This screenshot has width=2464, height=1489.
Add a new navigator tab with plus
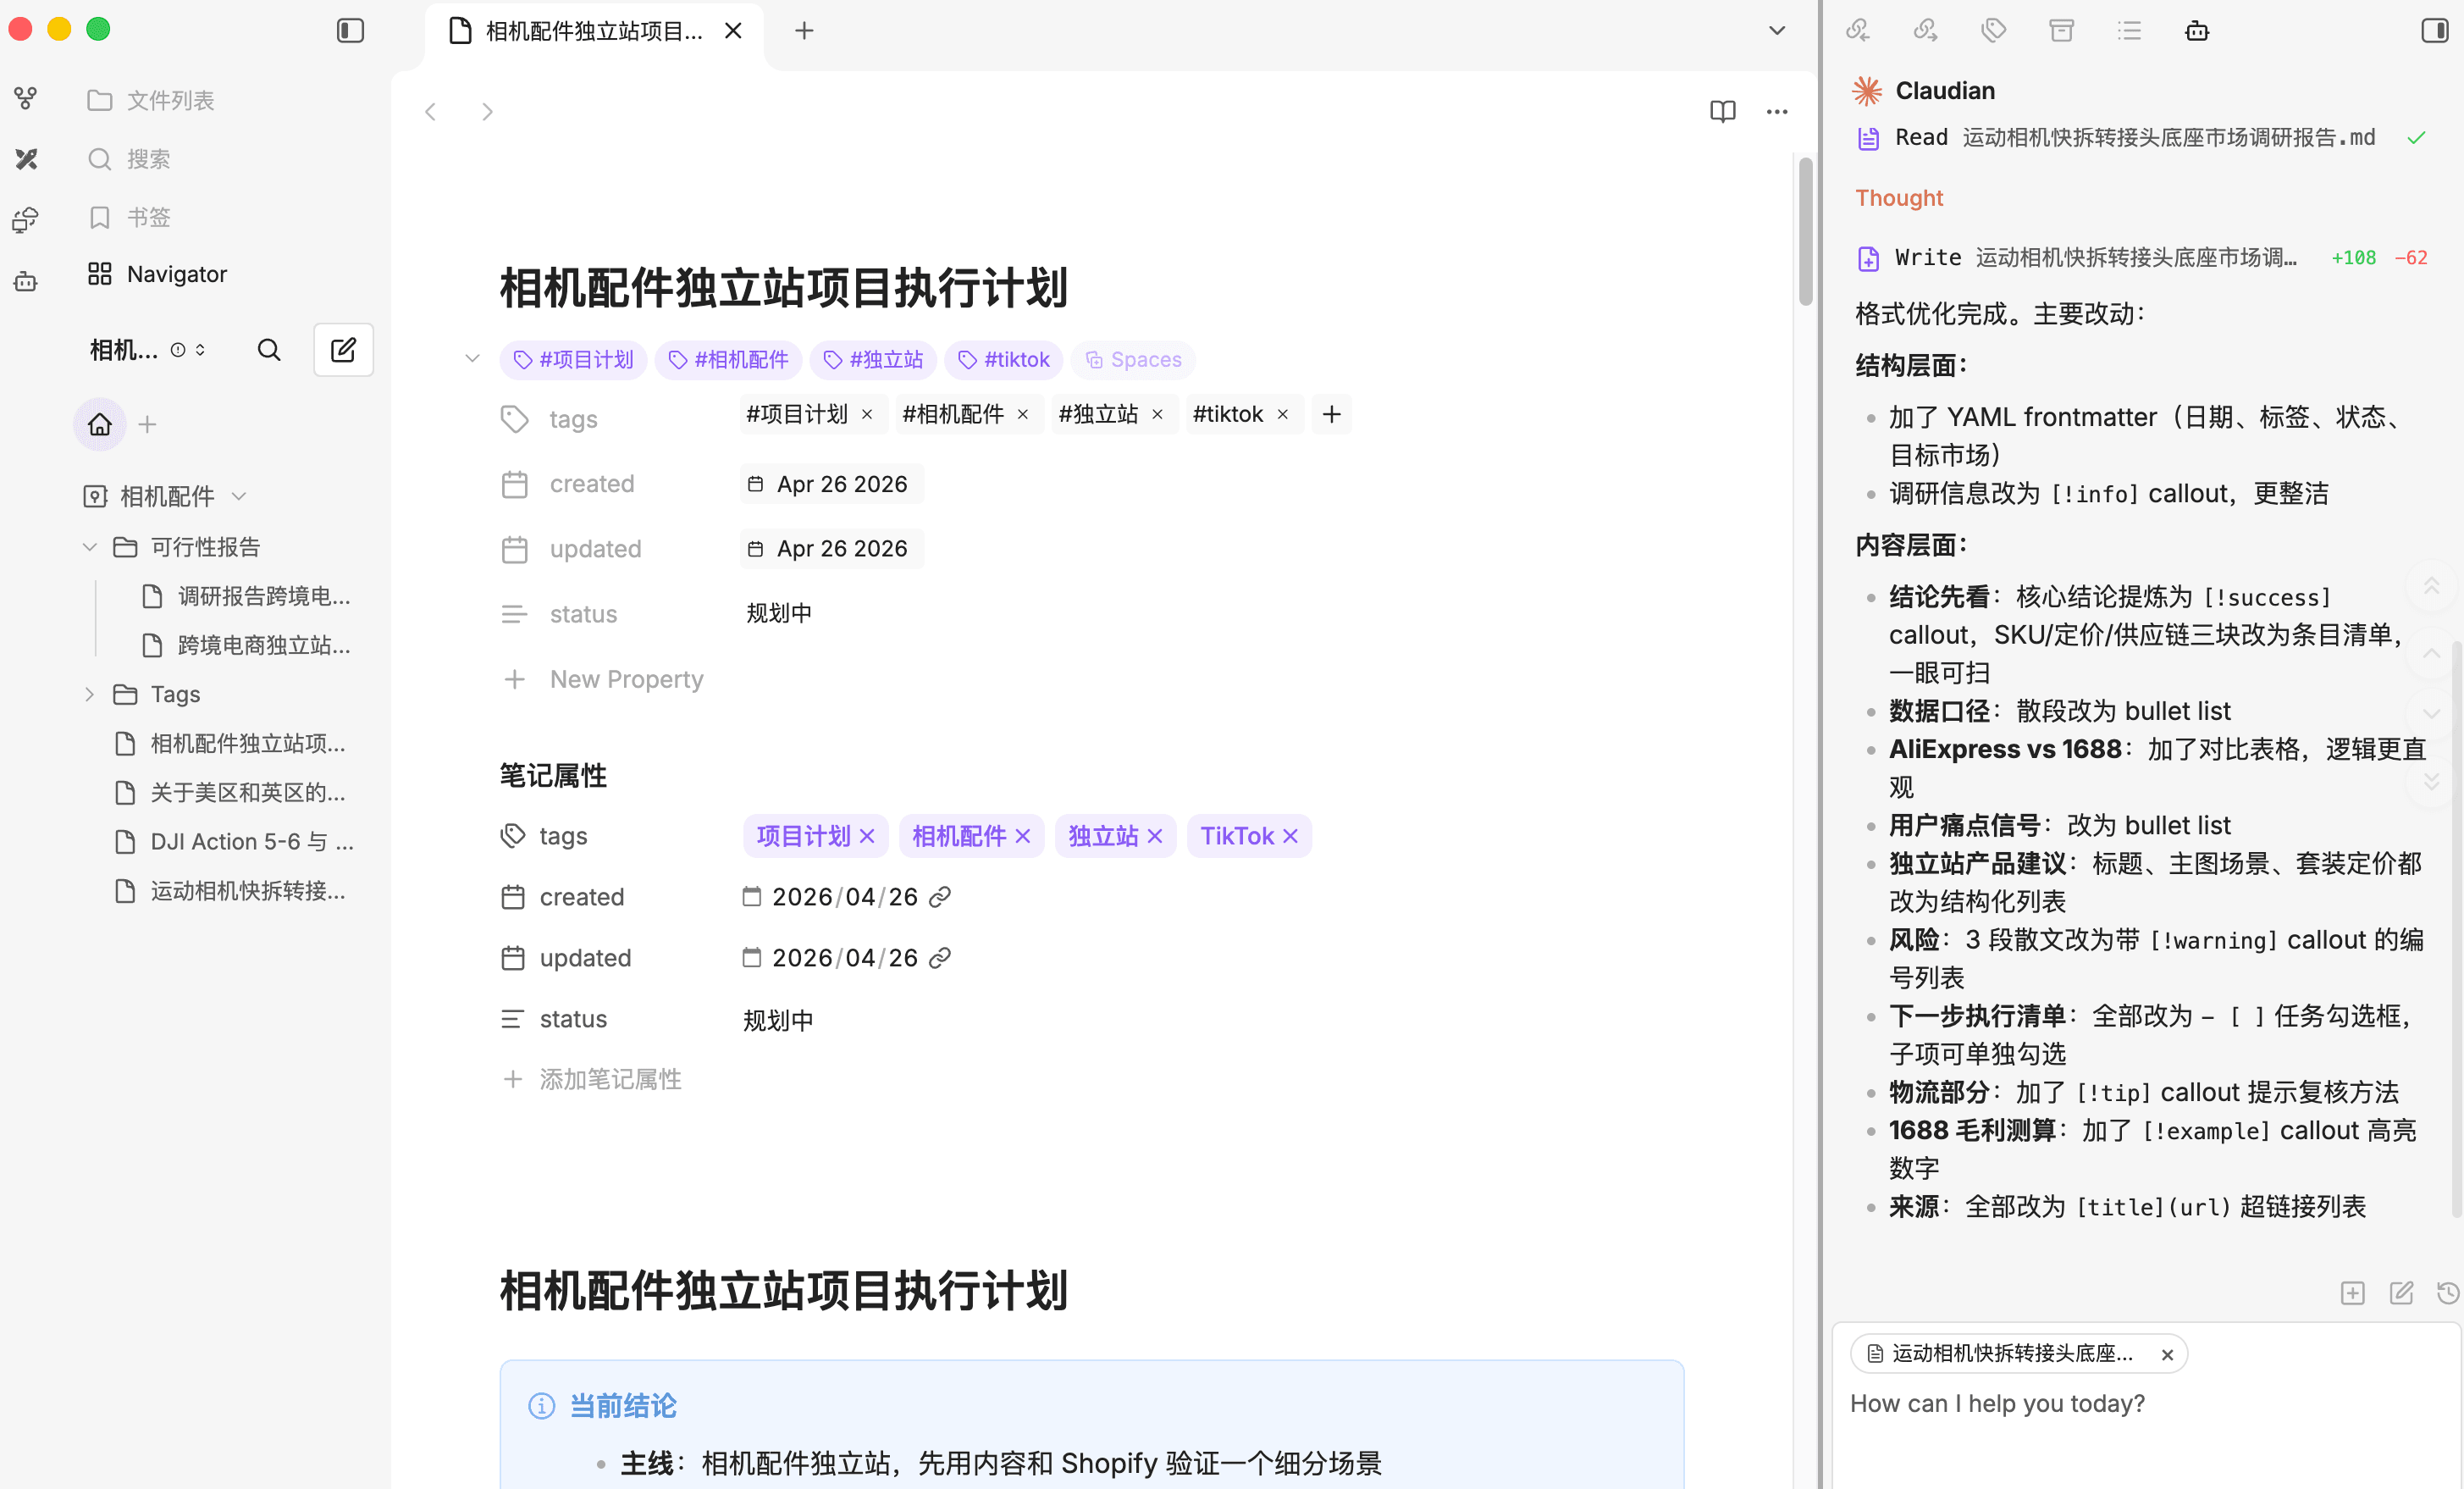(147, 425)
